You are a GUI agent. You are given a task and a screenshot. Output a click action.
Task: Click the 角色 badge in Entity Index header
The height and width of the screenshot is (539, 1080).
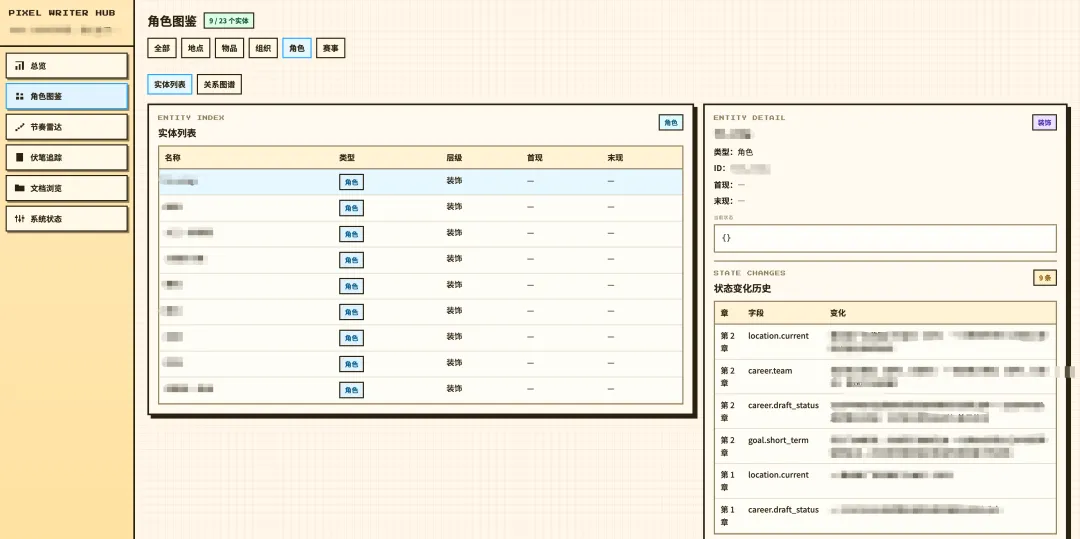[x=671, y=123]
